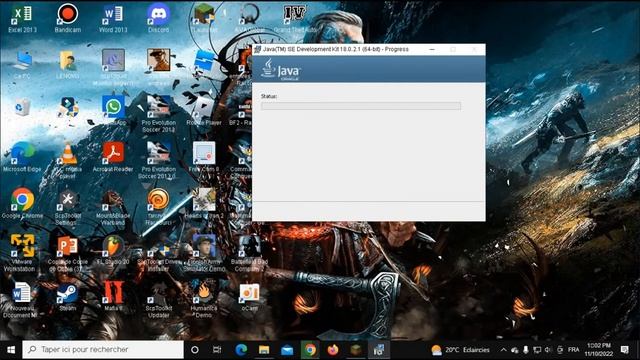
Task: Select the PowerPoint presentation file icon
Action: 68,253
